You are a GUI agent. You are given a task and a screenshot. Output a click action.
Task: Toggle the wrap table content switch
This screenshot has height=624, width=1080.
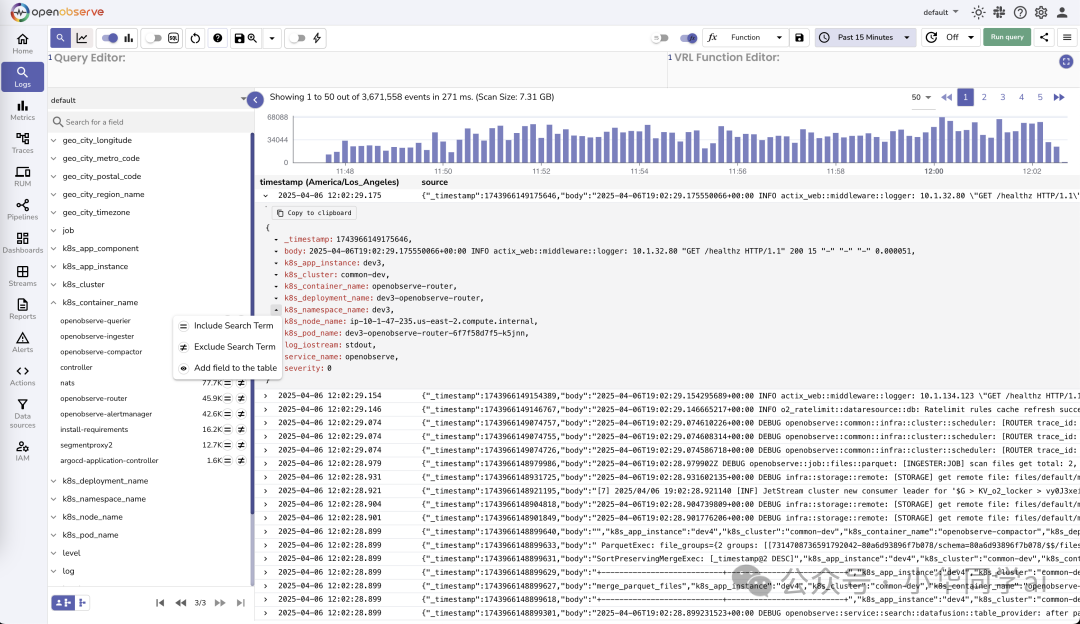click(661, 38)
